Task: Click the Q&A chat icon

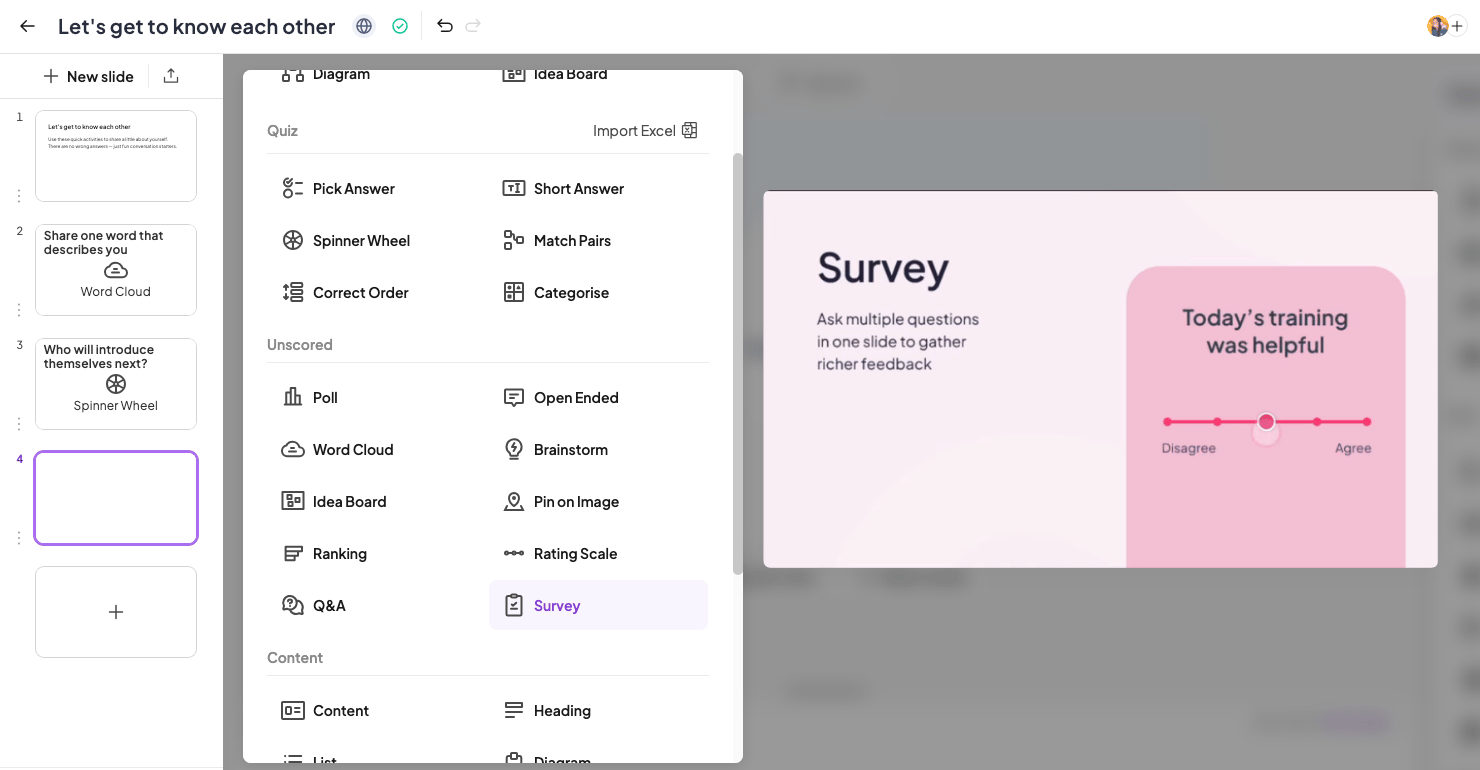Action: (x=293, y=605)
